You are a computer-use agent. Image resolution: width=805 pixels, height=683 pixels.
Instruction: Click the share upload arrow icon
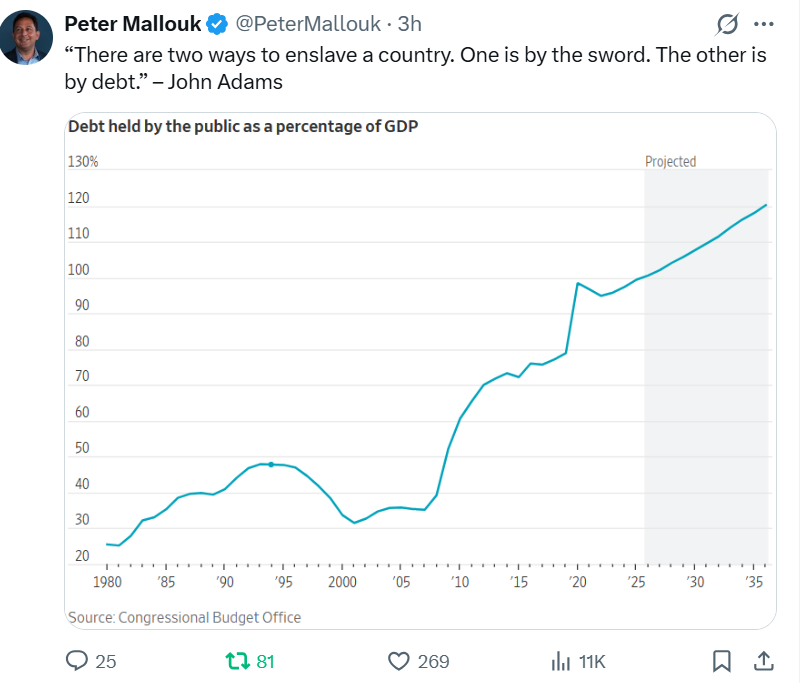coord(762,660)
